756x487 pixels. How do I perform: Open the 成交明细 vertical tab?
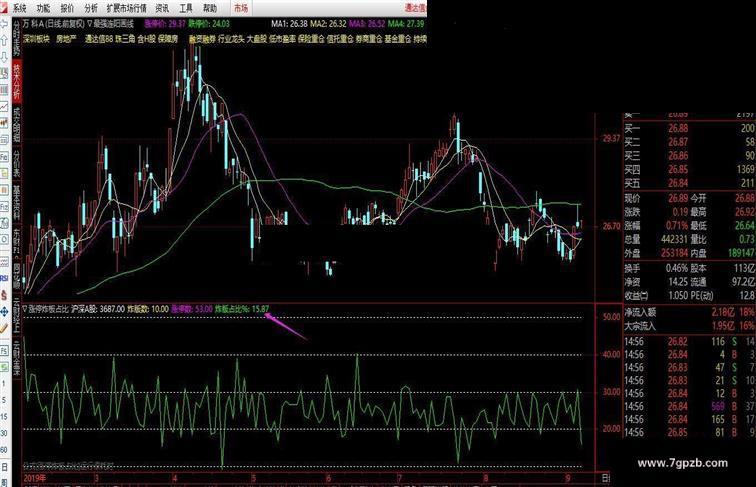click(x=16, y=124)
